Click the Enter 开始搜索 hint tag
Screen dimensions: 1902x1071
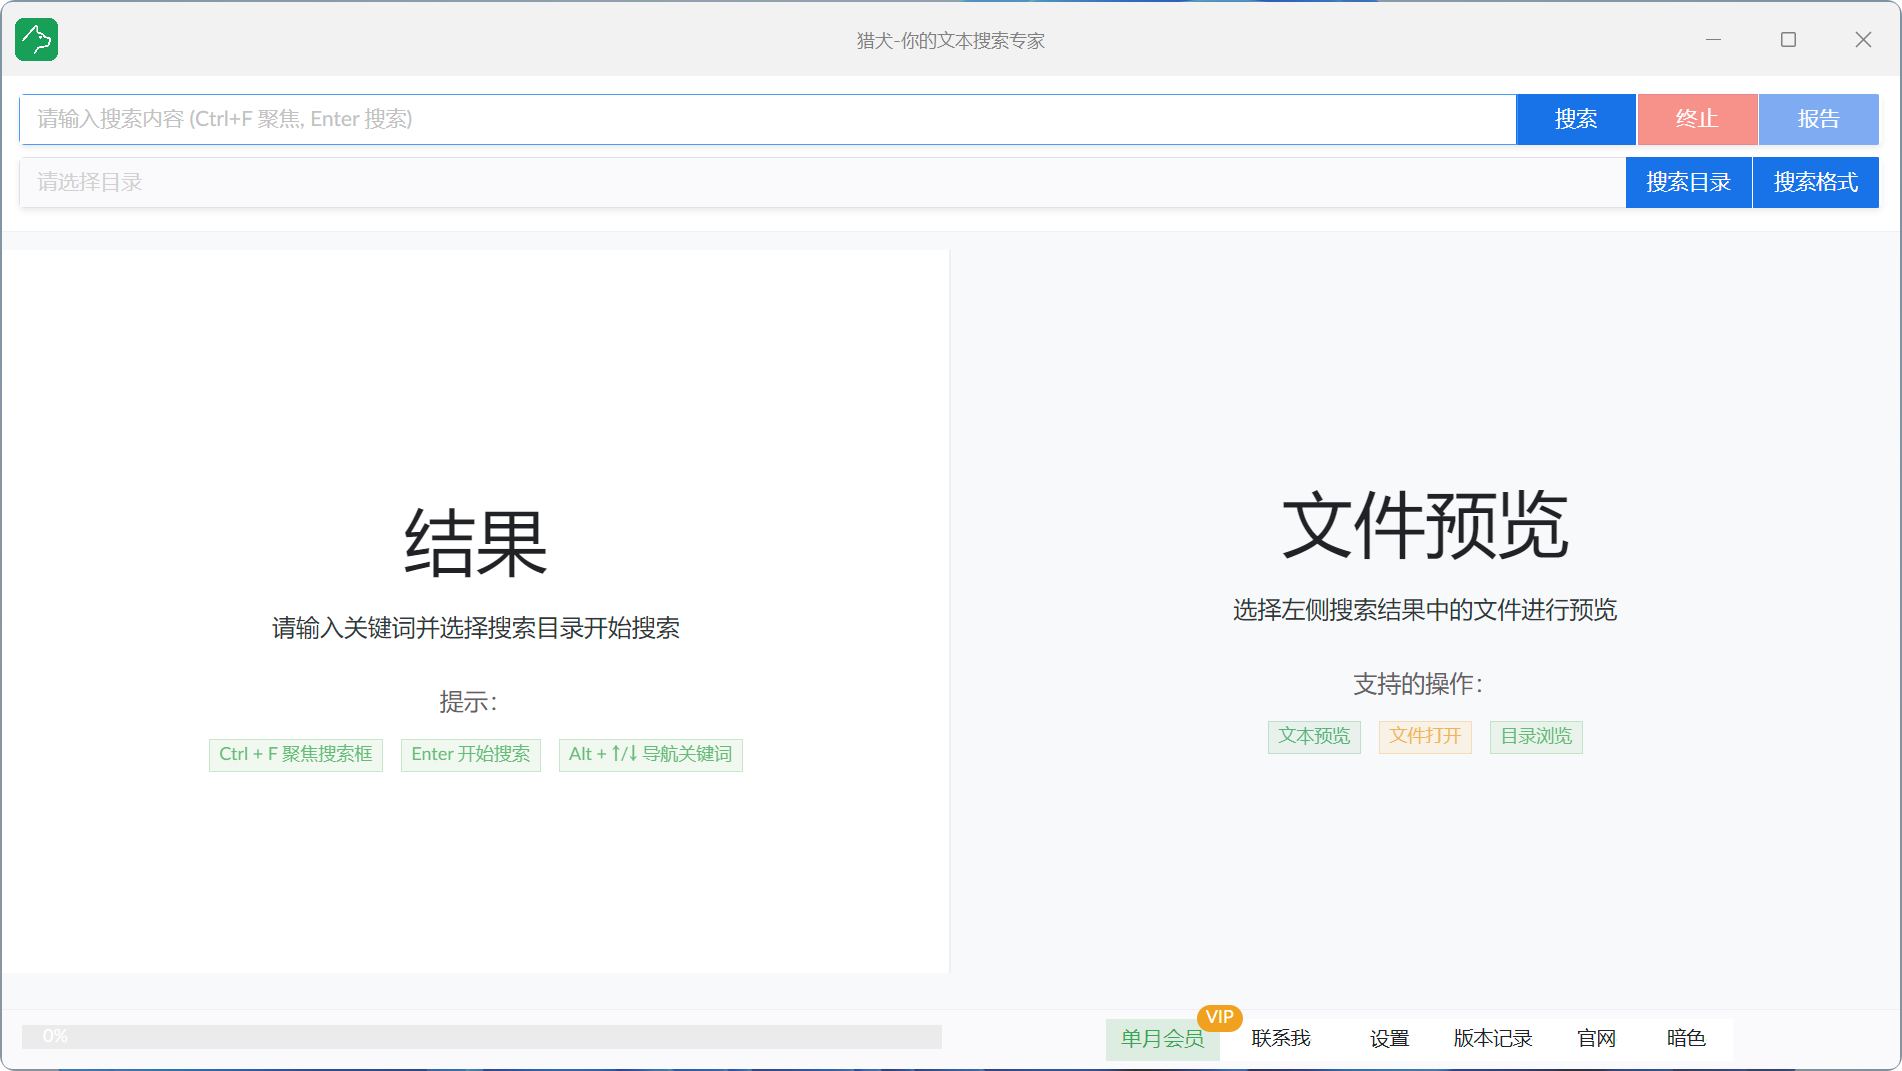coord(470,754)
